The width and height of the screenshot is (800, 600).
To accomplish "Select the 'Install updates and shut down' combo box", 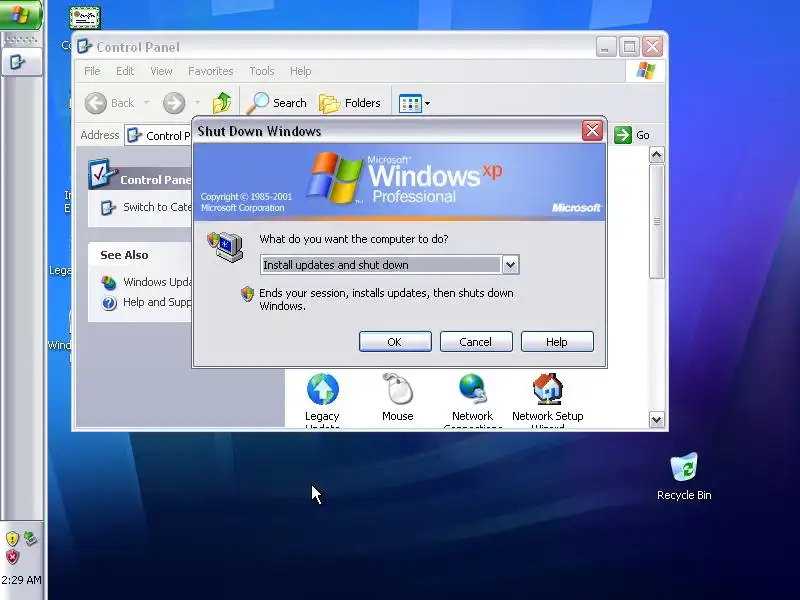I will 390,265.
